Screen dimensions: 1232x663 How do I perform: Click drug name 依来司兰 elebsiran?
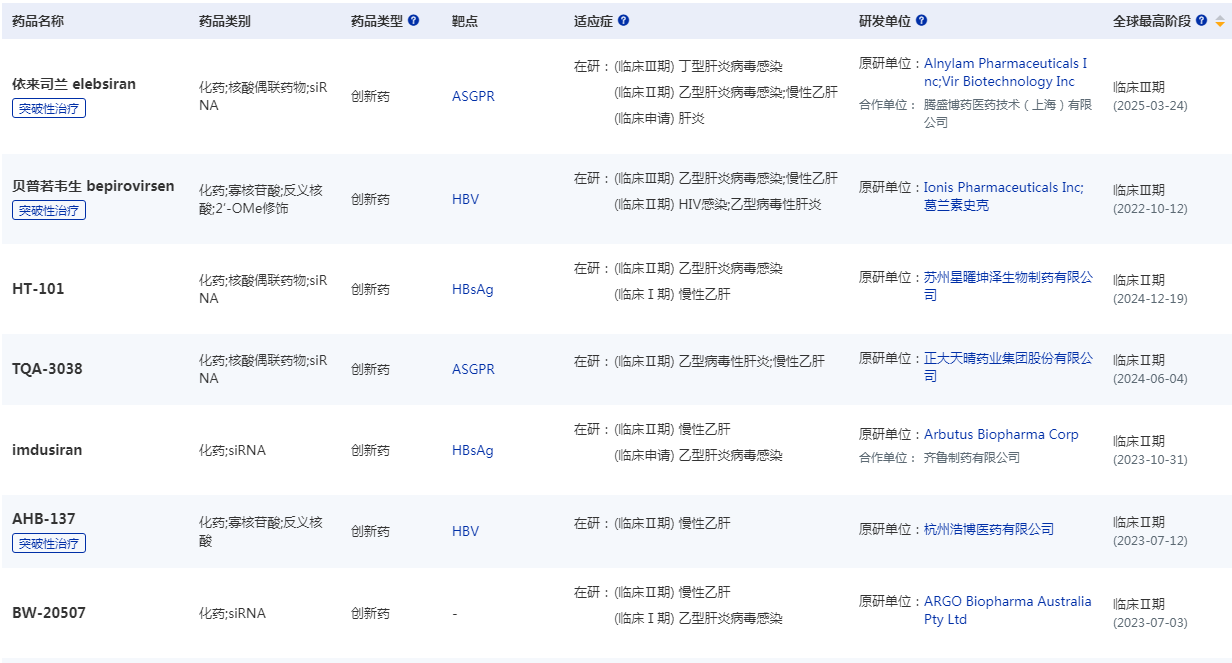click(x=74, y=84)
